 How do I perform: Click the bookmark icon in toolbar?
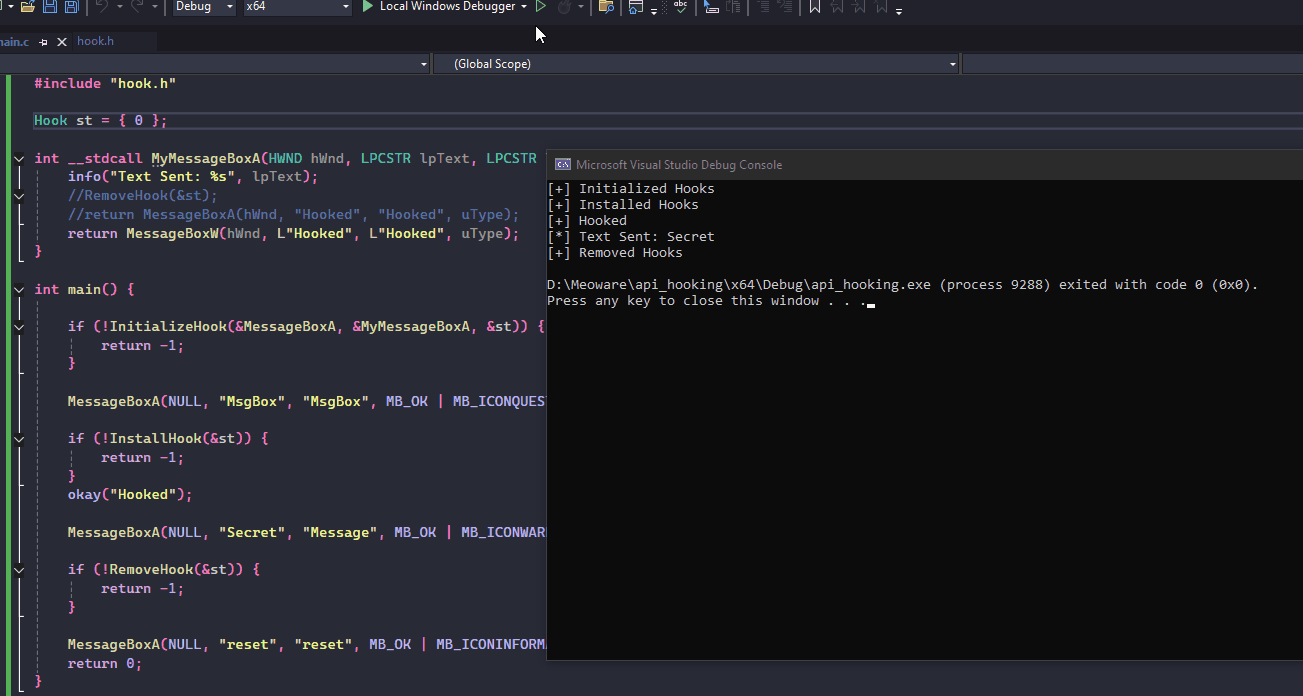815,7
